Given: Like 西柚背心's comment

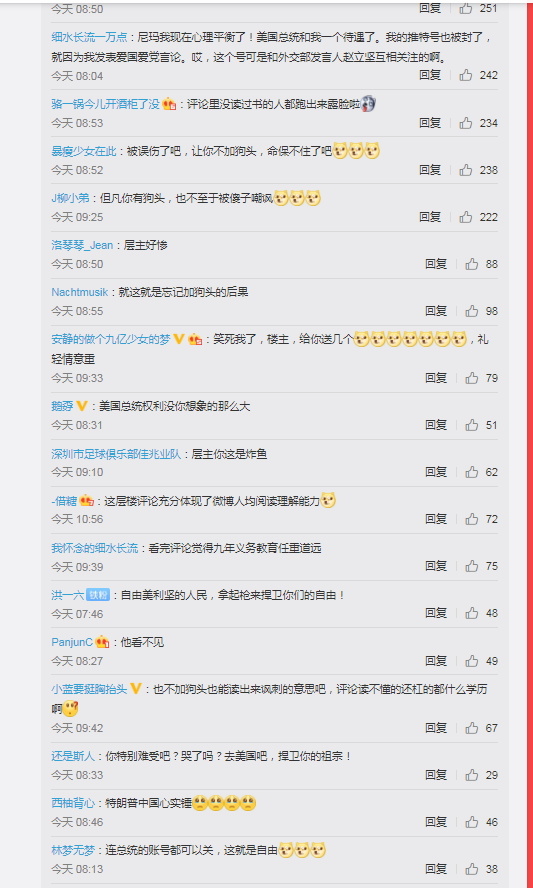Looking at the screenshot, I should (x=471, y=822).
